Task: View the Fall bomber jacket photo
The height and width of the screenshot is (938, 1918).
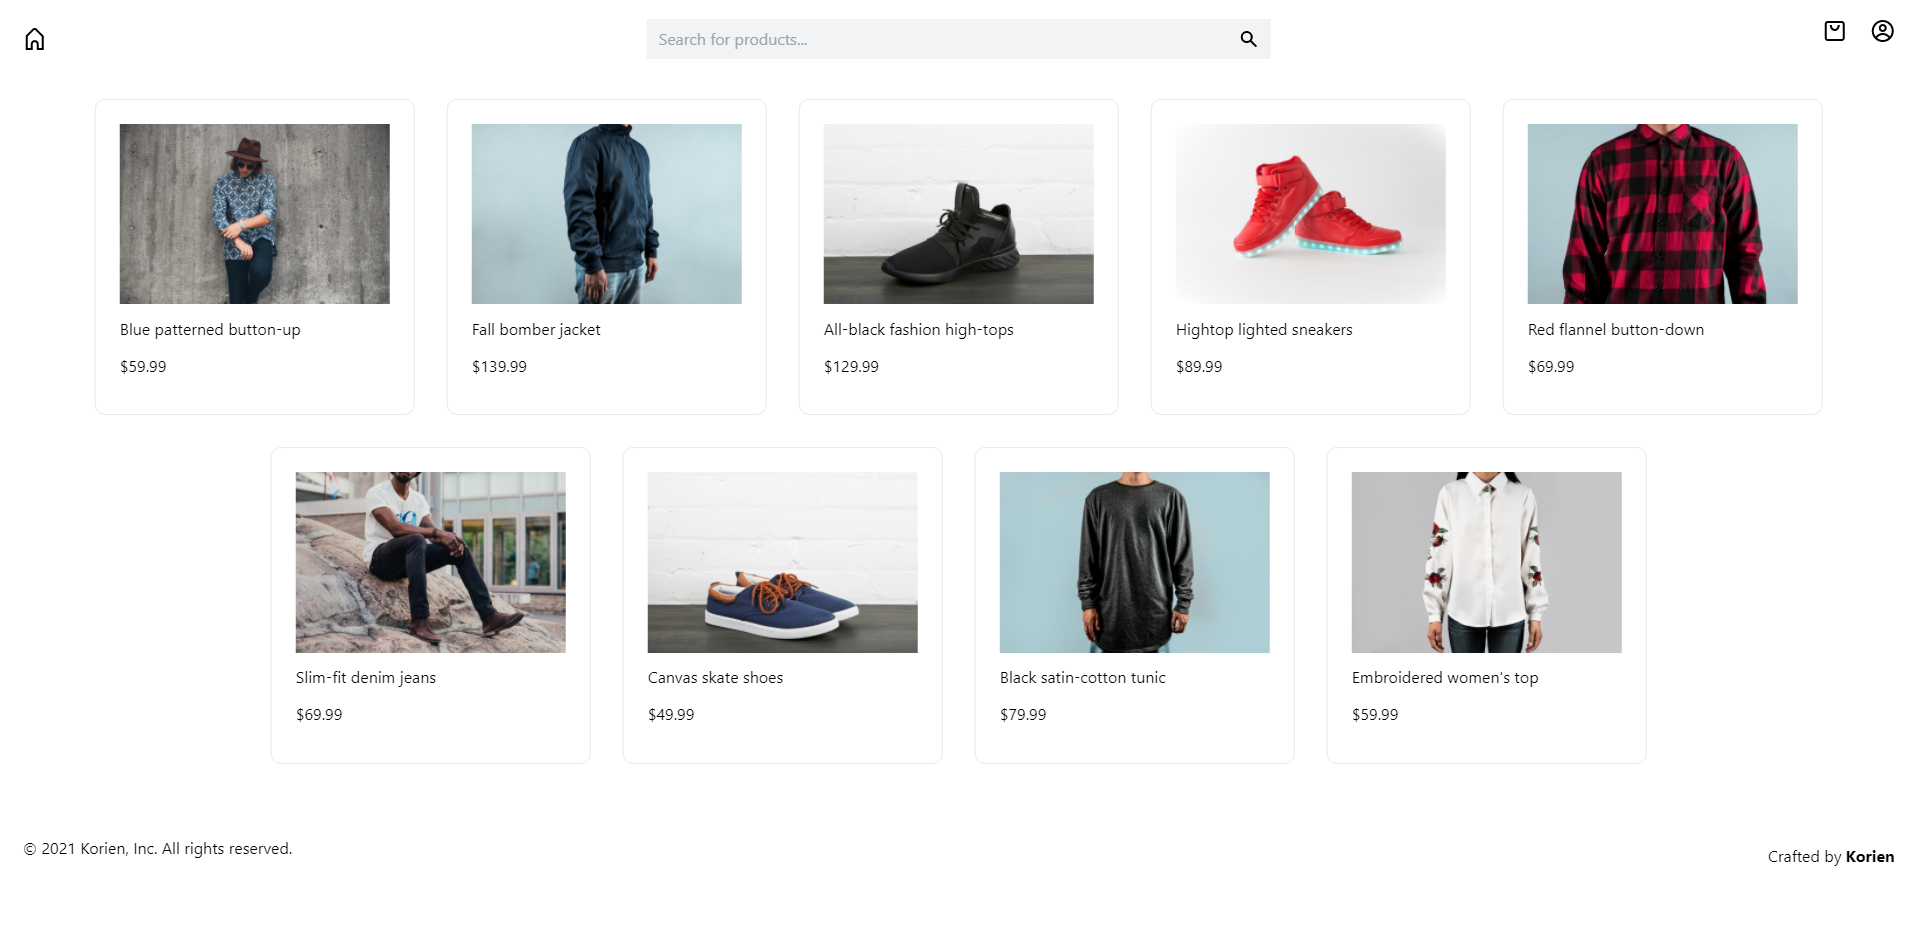Action: tap(606, 213)
